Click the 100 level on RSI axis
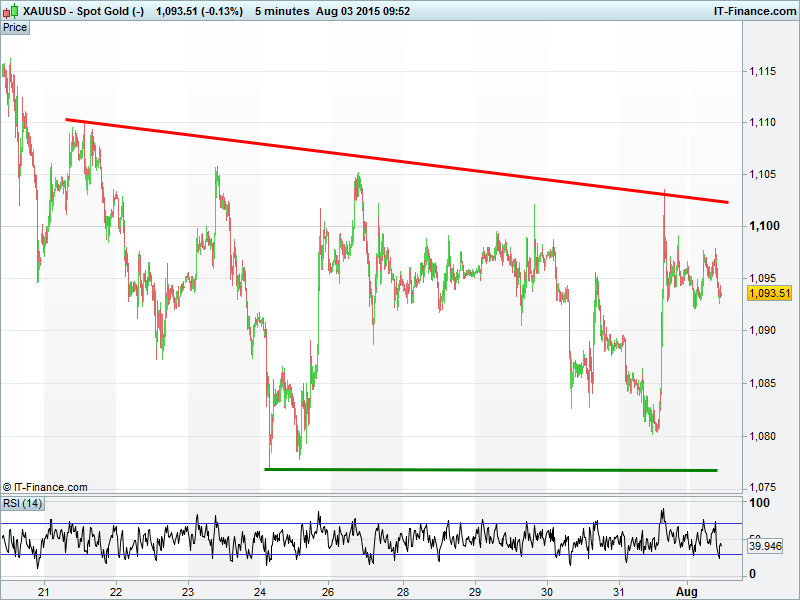 [x=760, y=503]
